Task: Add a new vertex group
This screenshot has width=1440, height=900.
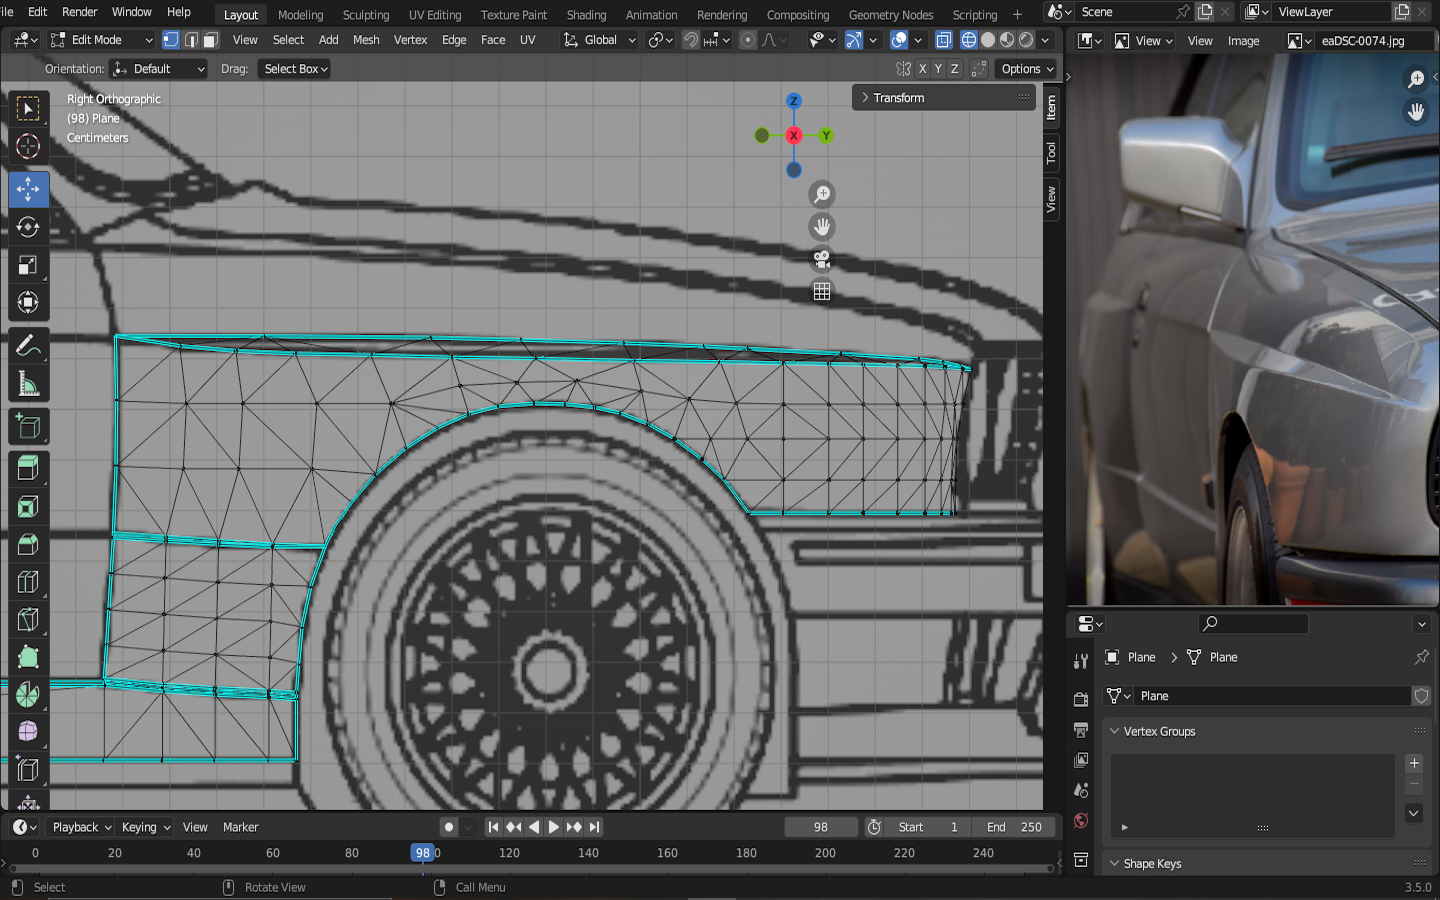Action: [x=1414, y=763]
